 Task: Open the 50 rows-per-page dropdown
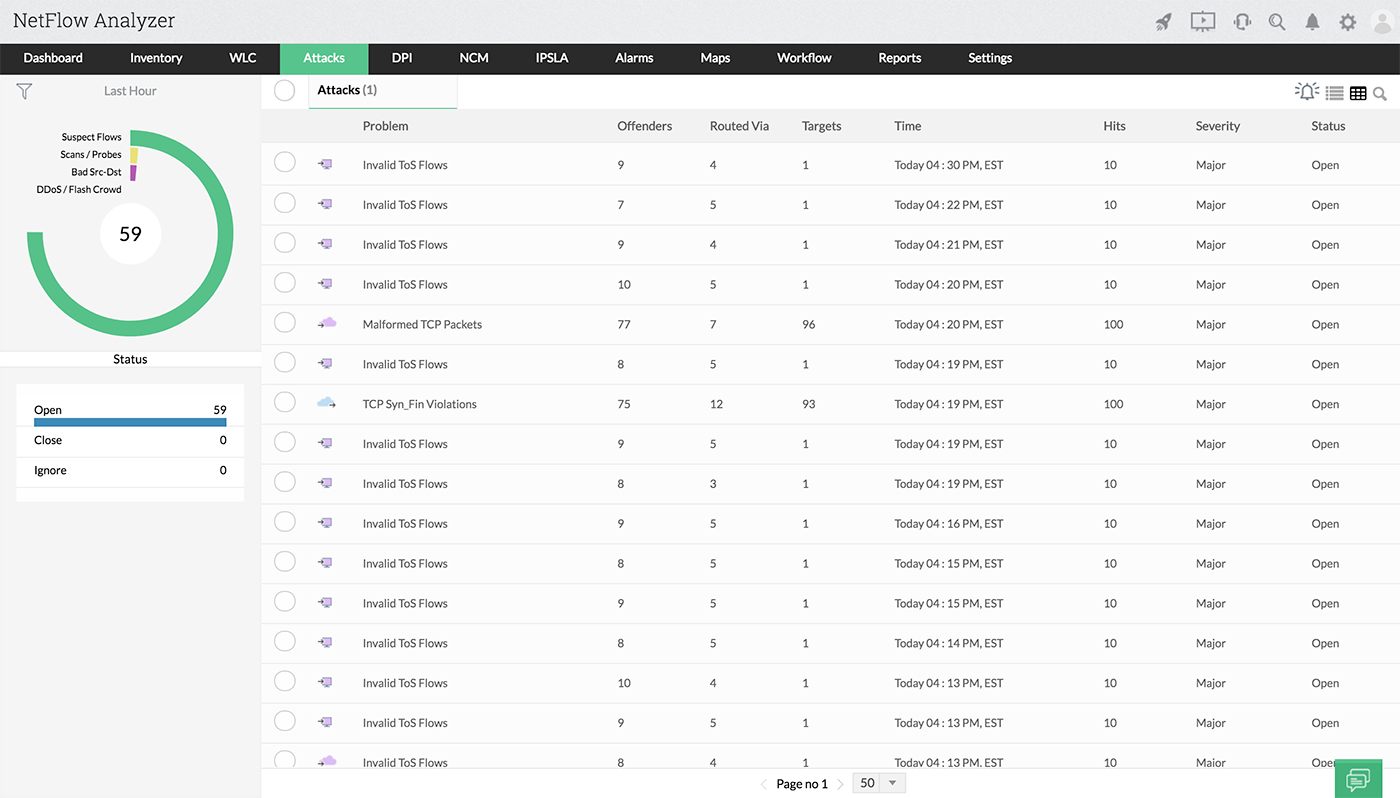[x=879, y=784]
